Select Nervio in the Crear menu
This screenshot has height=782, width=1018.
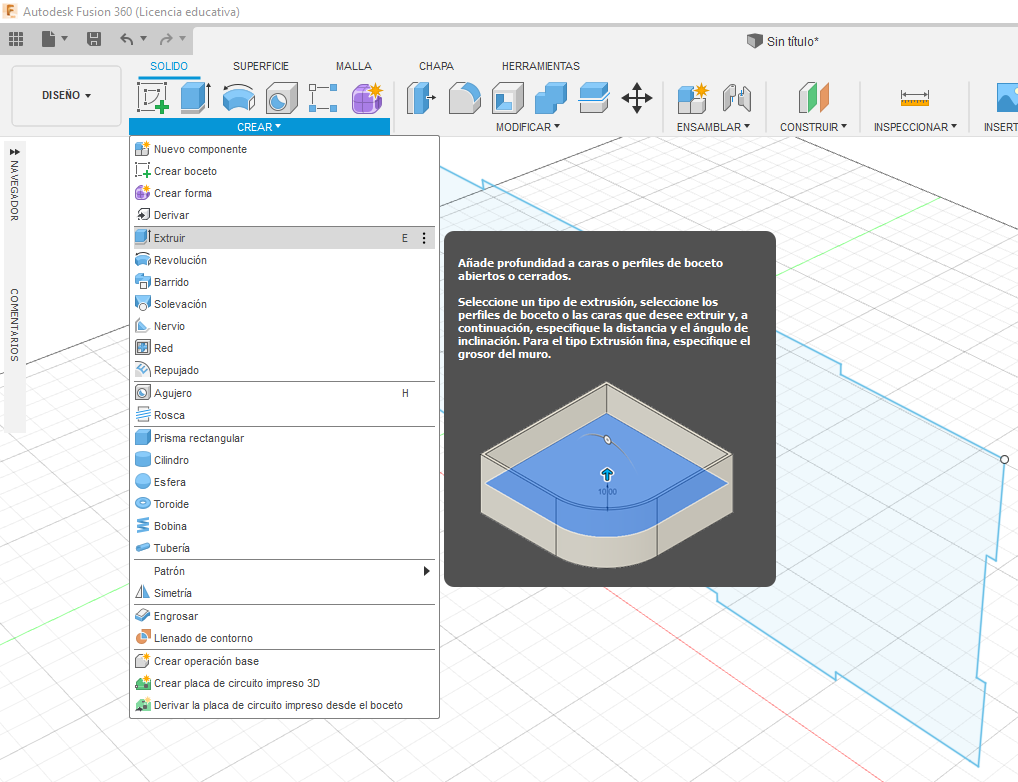coord(284,327)
